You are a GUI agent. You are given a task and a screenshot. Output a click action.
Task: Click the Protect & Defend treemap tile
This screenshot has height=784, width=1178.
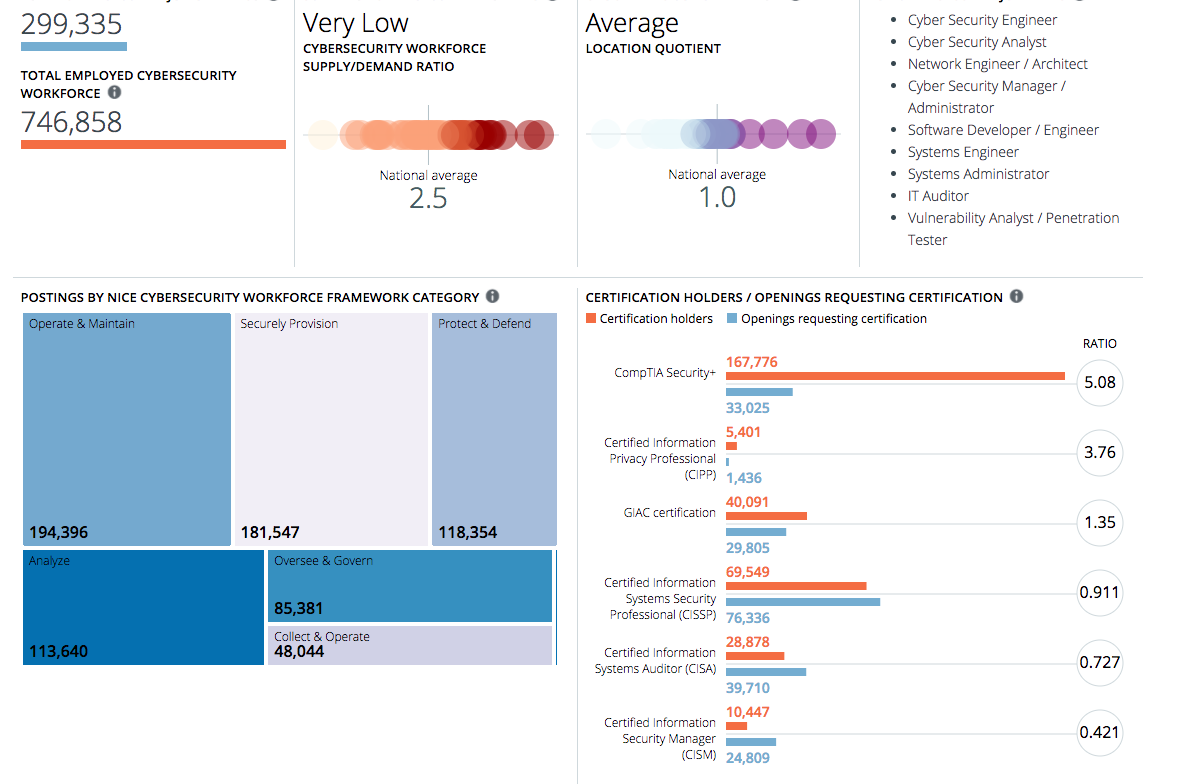click(494, 429)
